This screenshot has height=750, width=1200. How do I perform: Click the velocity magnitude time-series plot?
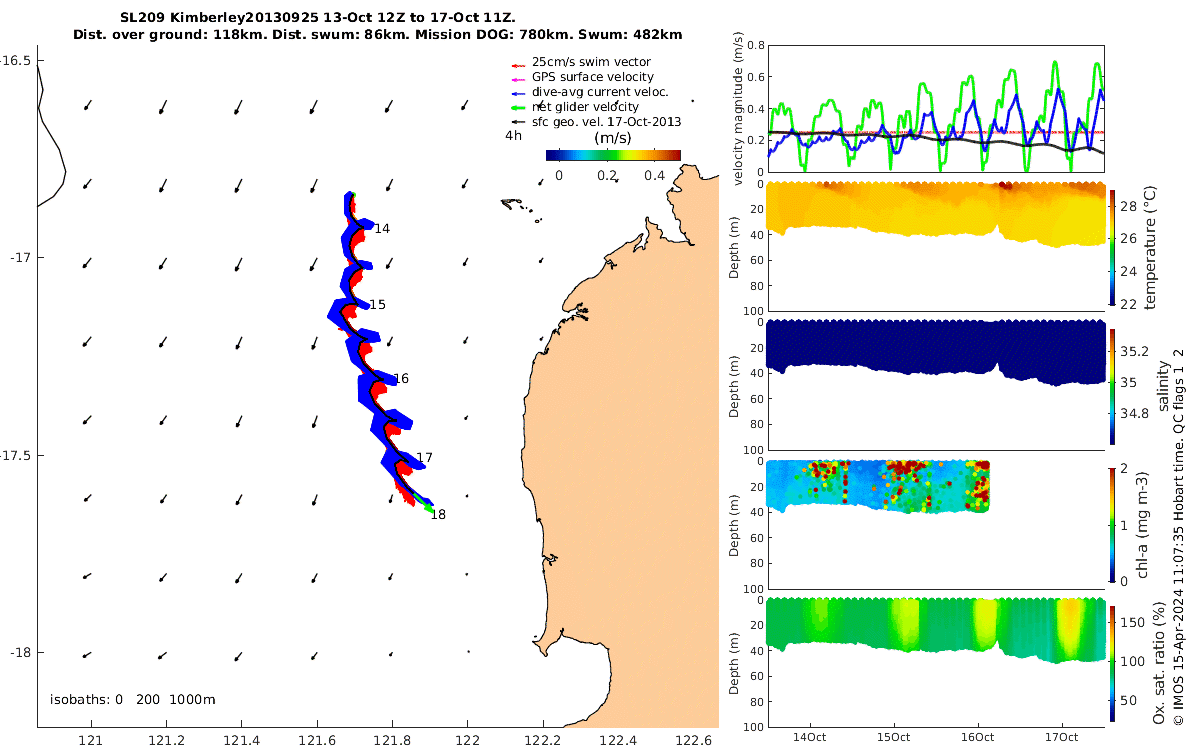[x=936, y=108]
